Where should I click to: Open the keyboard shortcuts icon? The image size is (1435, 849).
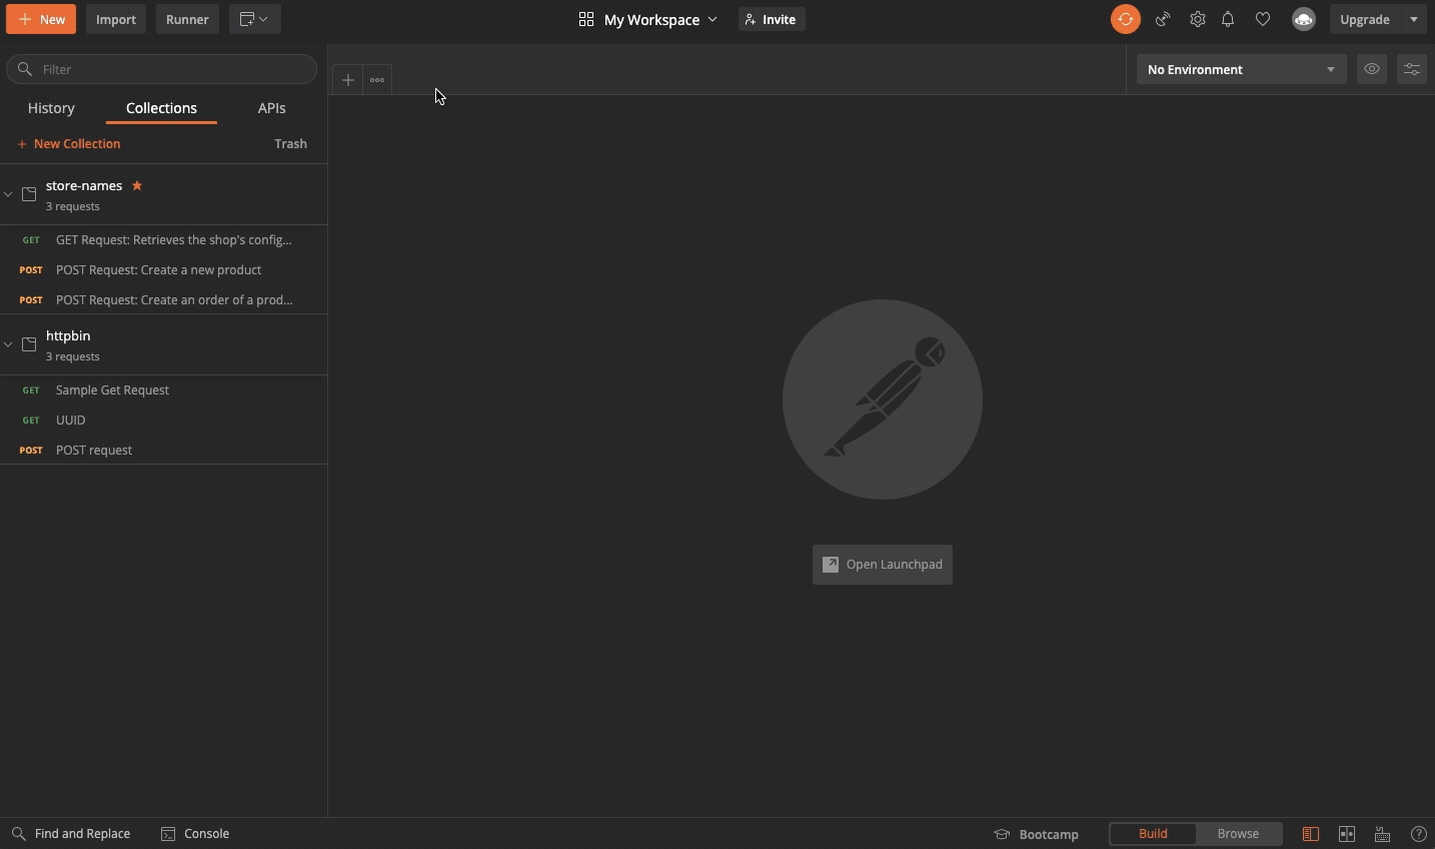point(1383,834)
